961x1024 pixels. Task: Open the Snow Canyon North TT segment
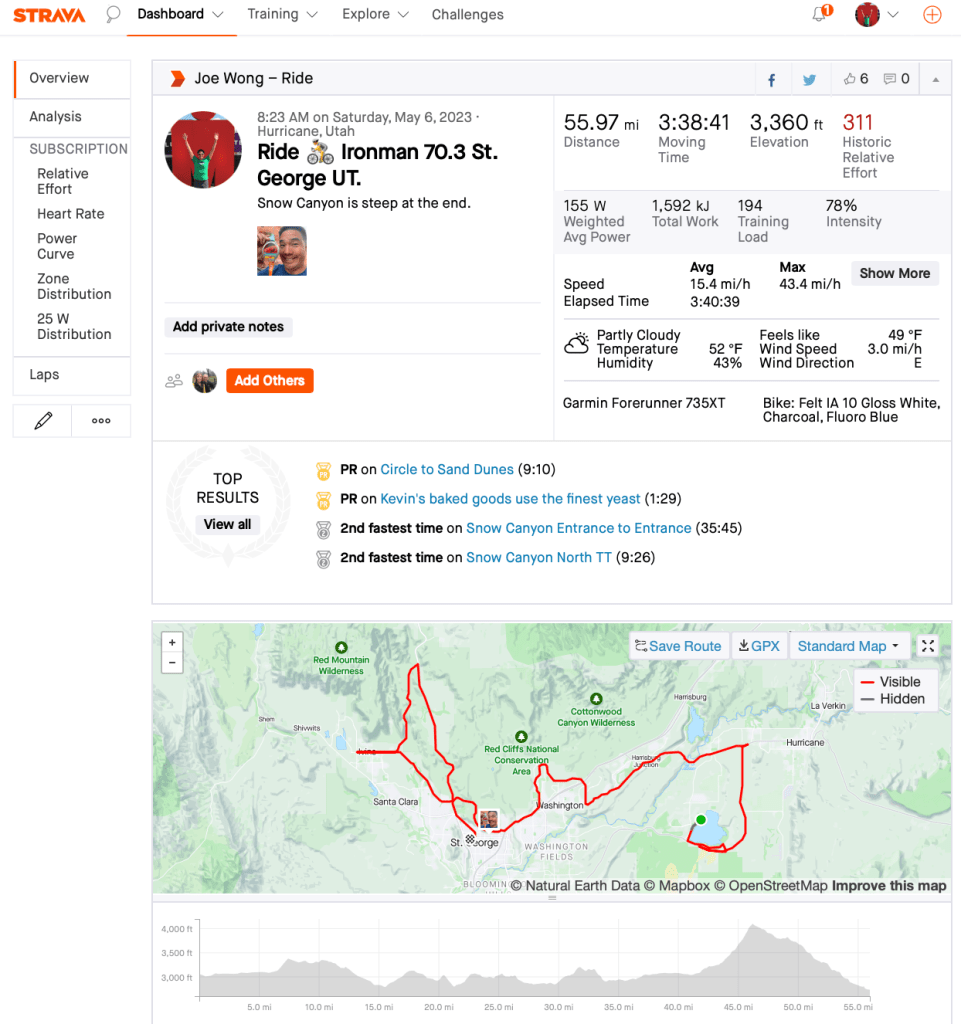pyautogui.click(x=538, y=557)
